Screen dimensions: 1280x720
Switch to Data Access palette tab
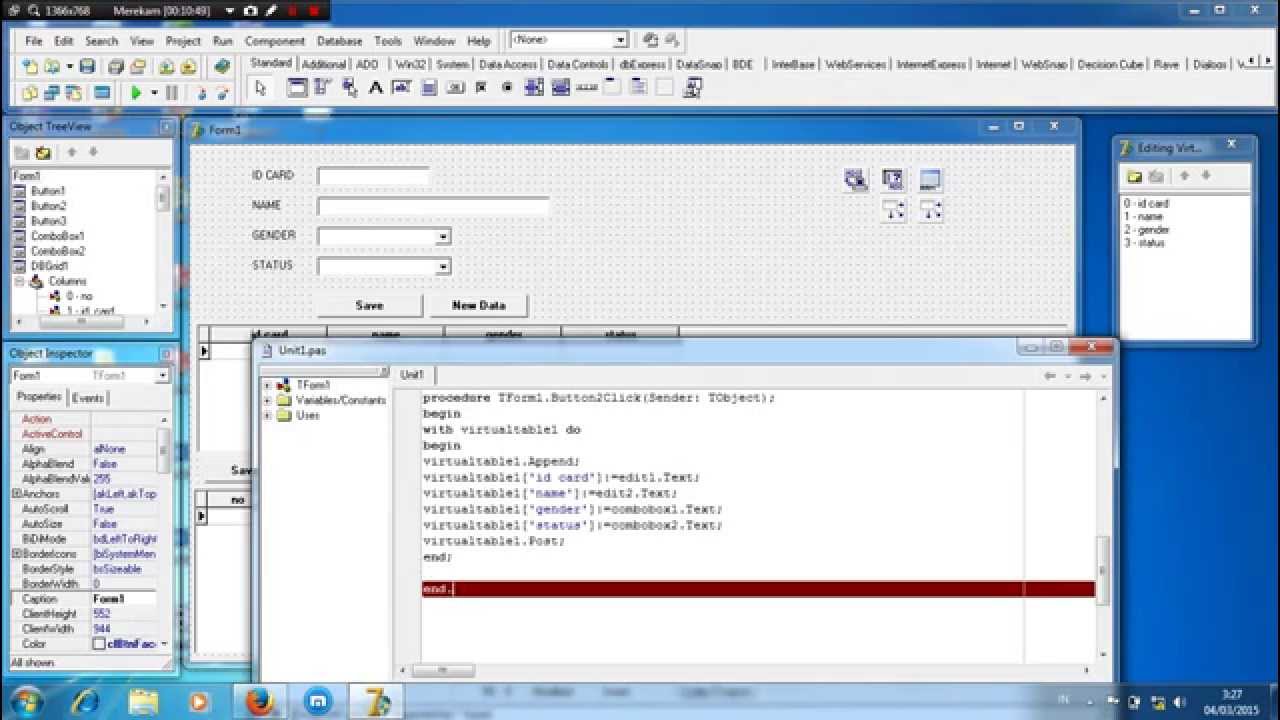click(x=507, y=64)
